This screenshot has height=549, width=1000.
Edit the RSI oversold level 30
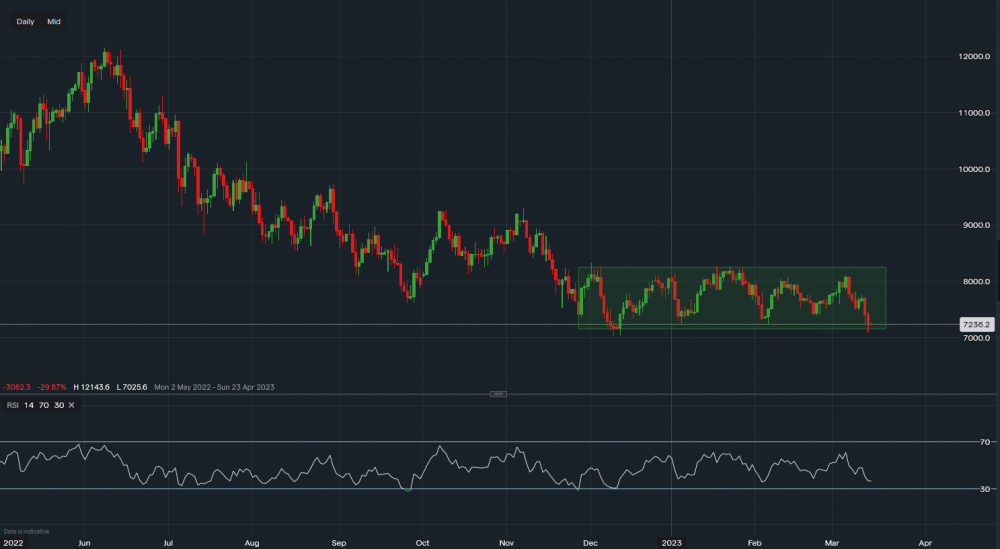click(60, 405)
